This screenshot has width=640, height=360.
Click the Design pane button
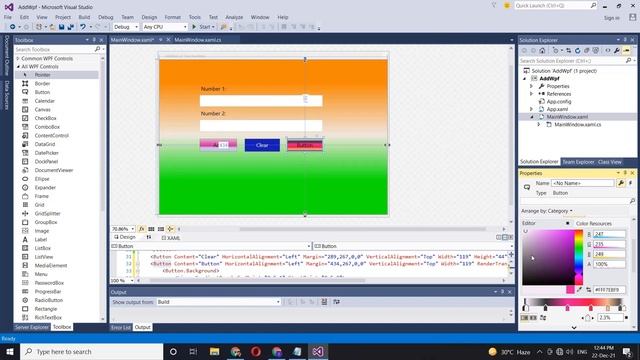[x=125, y=237]
